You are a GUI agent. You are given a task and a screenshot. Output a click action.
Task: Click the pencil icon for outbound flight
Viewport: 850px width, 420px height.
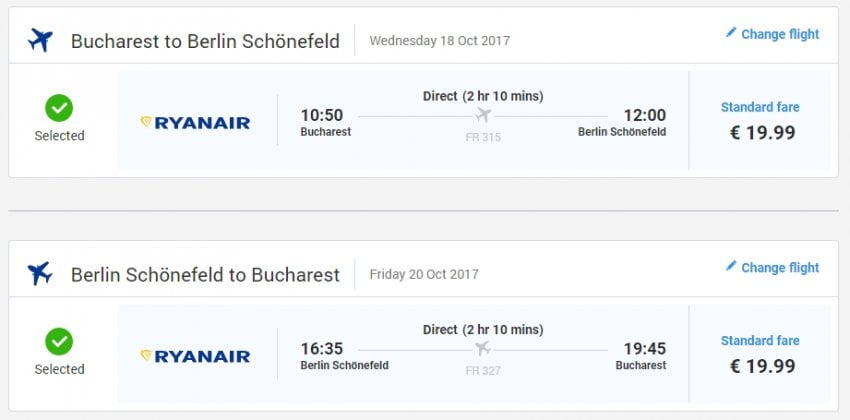[731, 33]
